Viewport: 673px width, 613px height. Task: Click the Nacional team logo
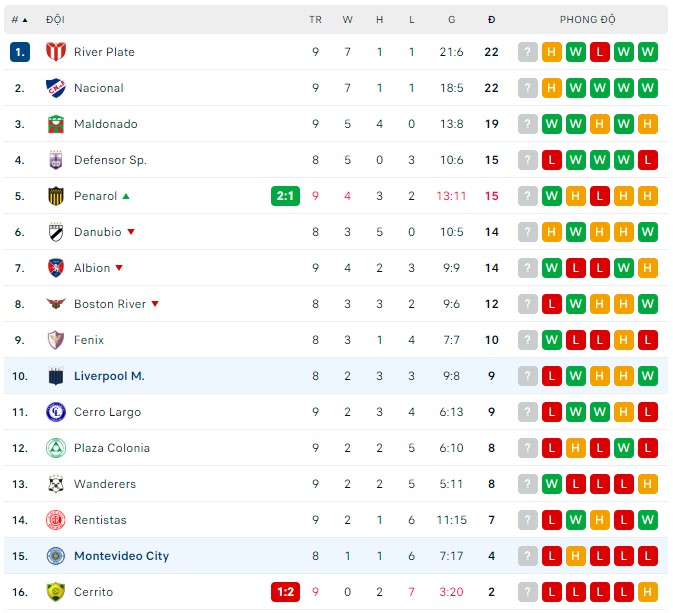[x=56, y=88]
